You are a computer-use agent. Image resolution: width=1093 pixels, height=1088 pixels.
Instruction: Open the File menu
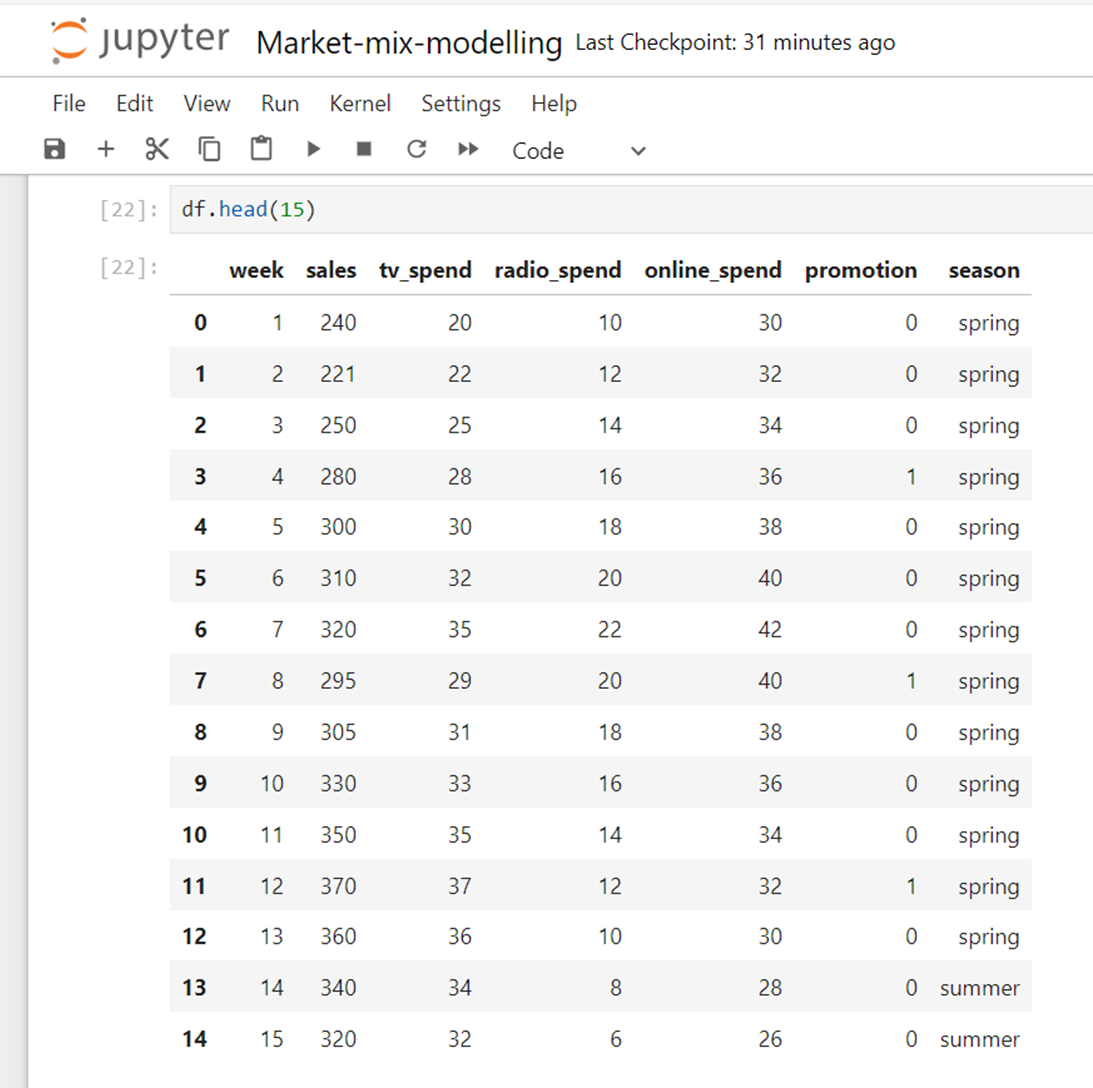[67, 103]
